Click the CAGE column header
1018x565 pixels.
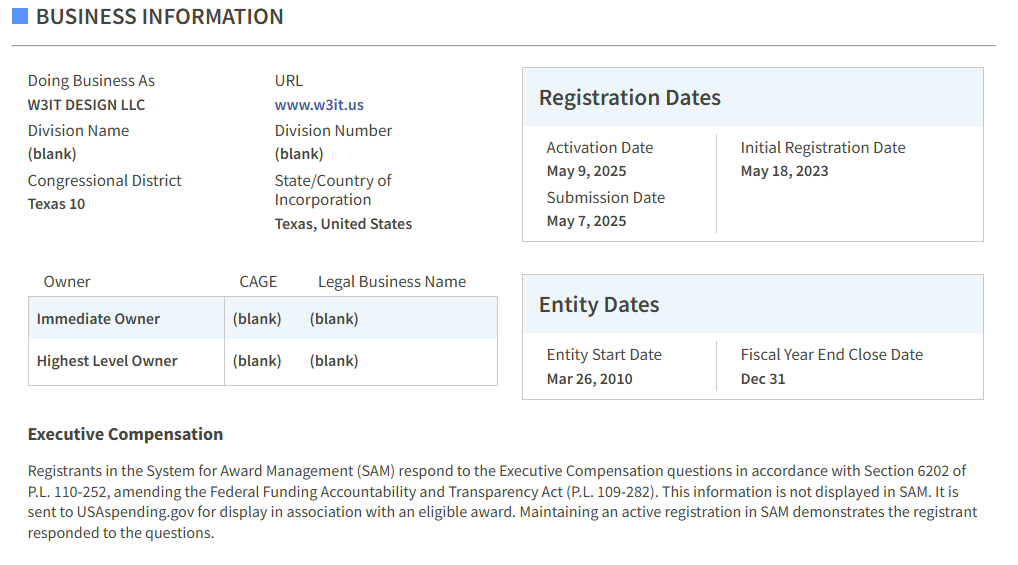tap(258, 282)
